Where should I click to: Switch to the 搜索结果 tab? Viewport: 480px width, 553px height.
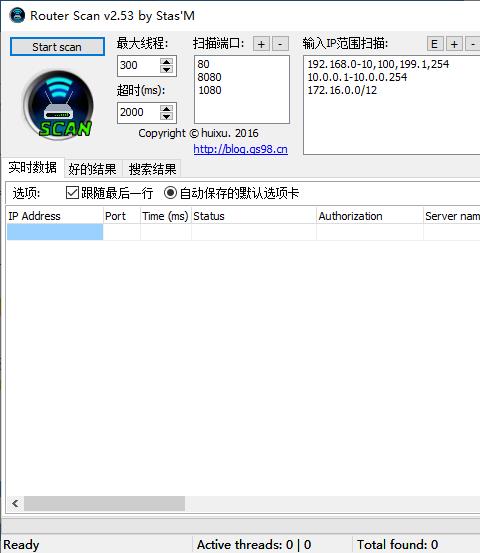pos(152,169)
